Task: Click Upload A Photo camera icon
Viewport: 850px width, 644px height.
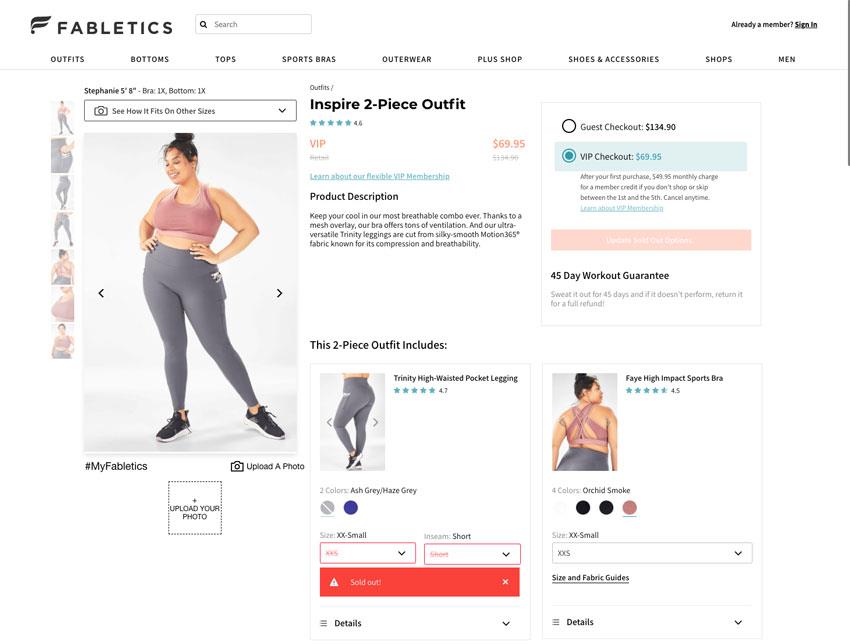Action: click(x=237, y=466)
